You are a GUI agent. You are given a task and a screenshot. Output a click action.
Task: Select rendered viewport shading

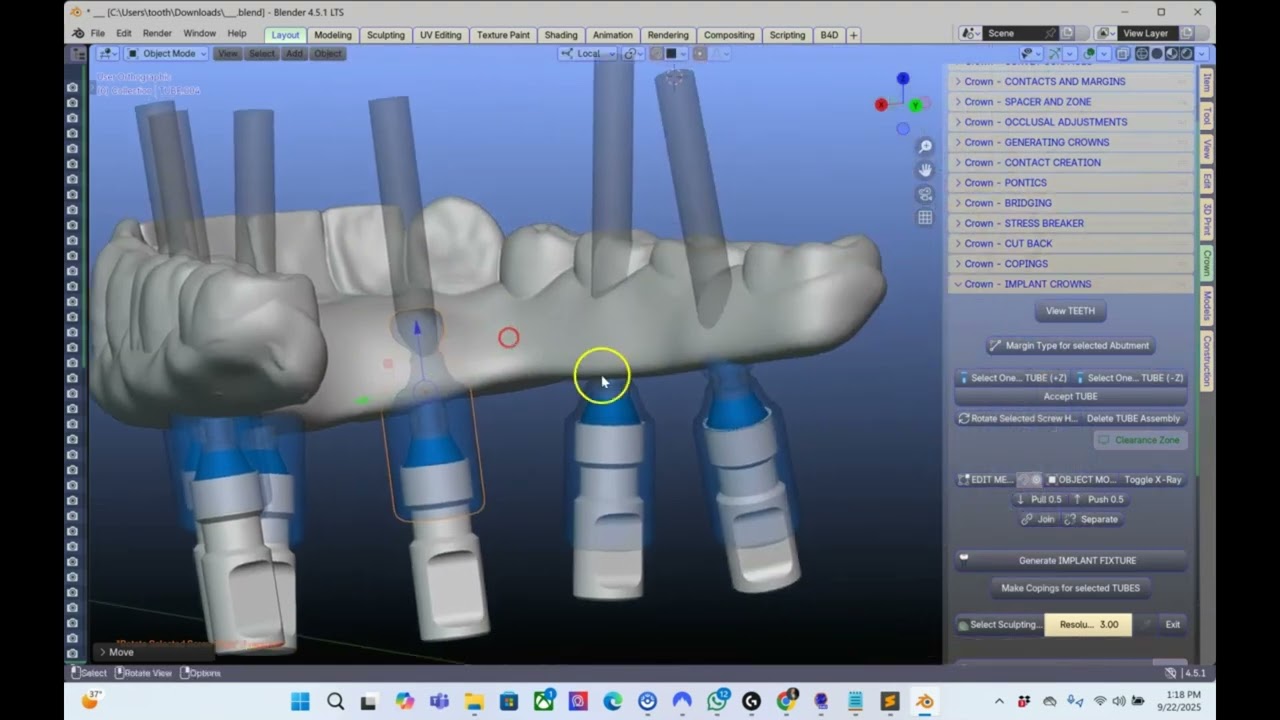[1186, 54]
